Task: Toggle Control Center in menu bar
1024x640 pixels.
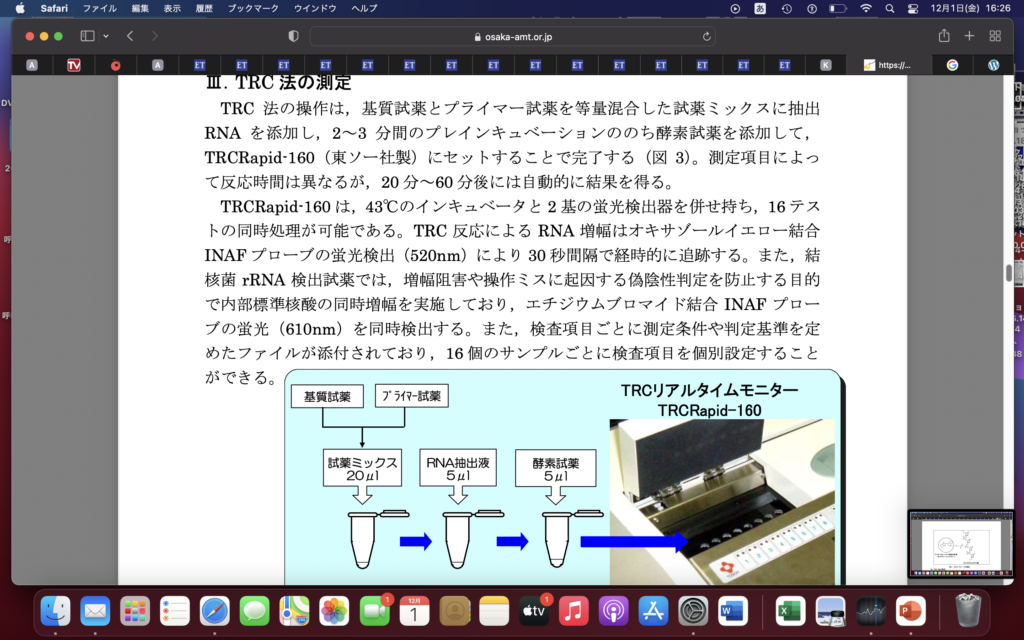Action: click(912, 8)
